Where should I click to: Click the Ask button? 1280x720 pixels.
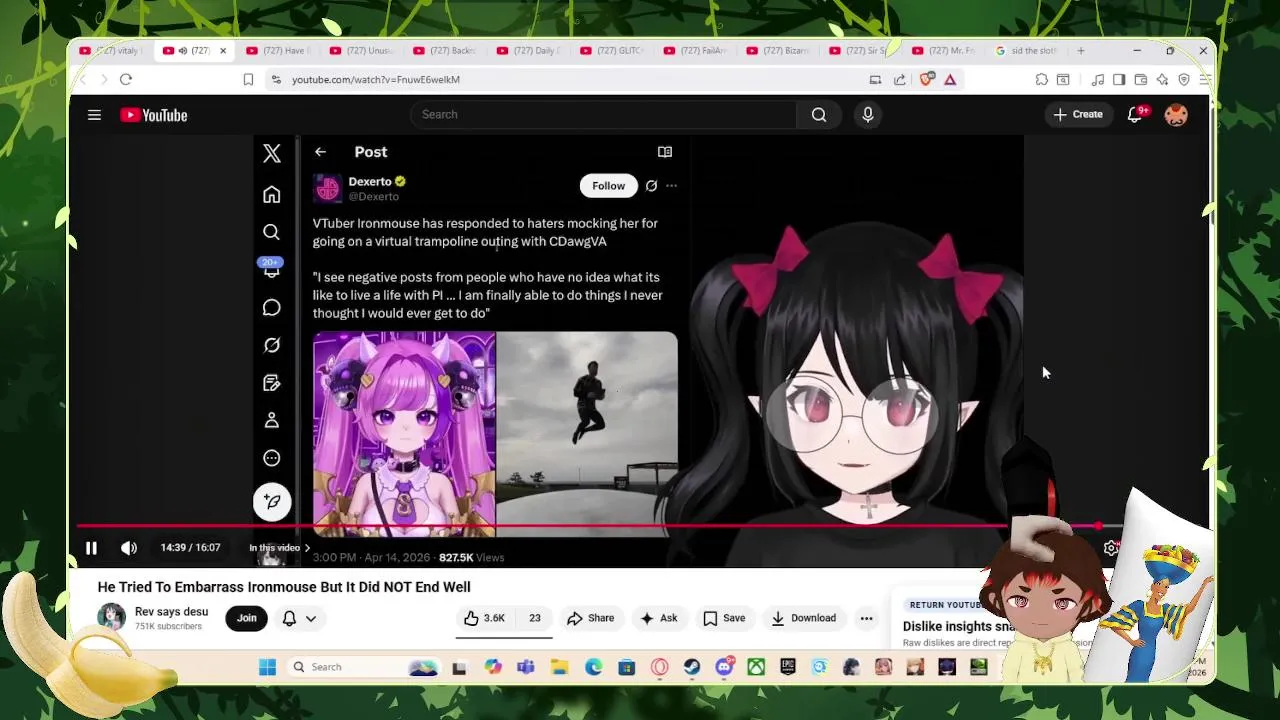659,618
